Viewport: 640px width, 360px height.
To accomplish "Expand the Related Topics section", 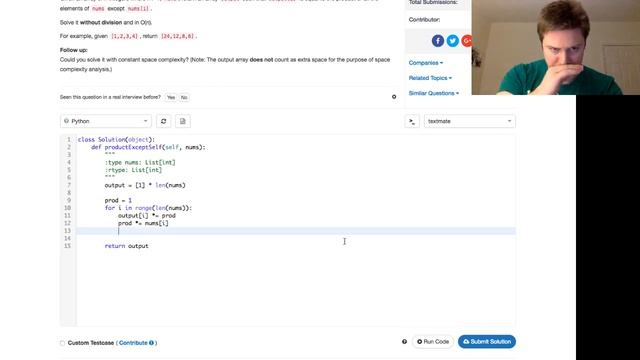I will pos(430,78).
